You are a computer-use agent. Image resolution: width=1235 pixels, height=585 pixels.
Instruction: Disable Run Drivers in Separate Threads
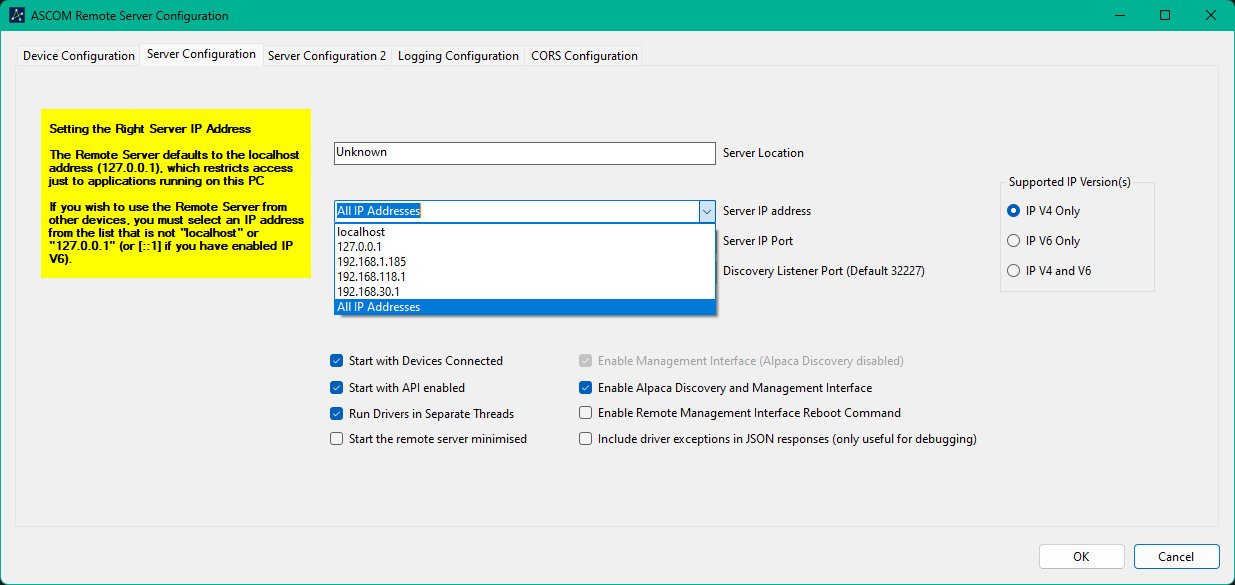click(337, 413)
